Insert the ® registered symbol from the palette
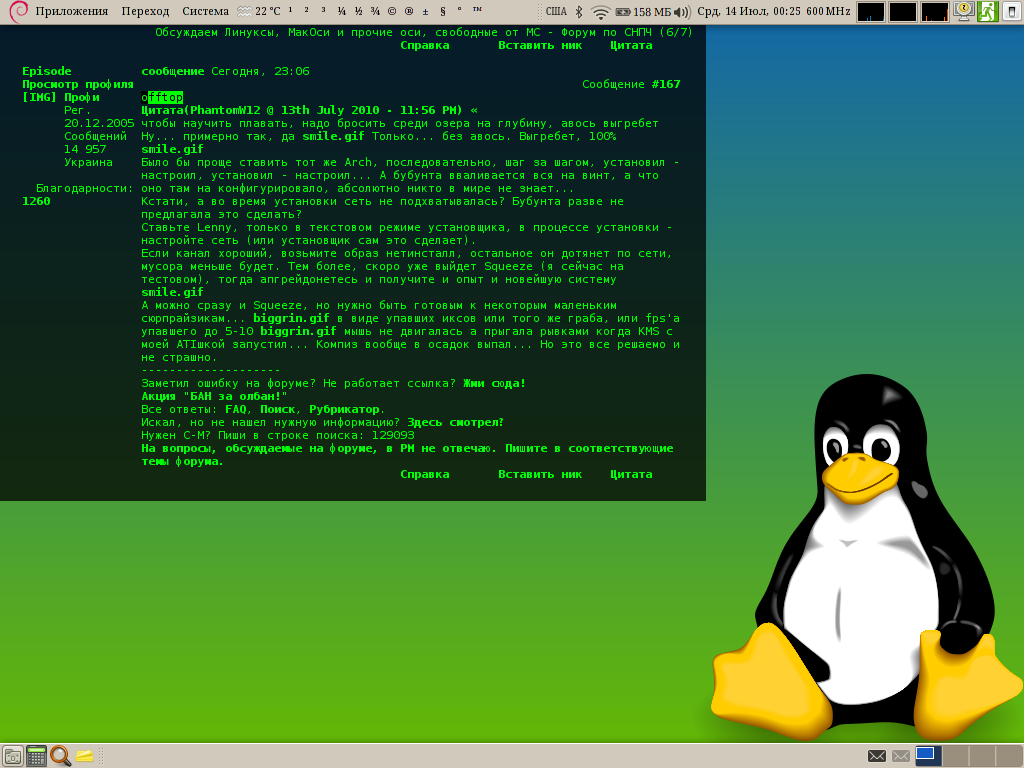1024x768 pixels. point(409,10)
